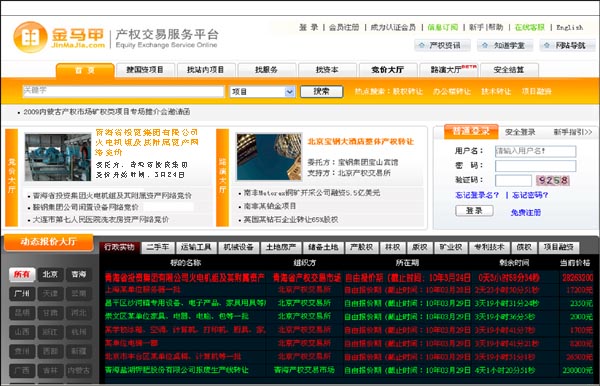Select the 机械设备 category tab
600x386 pixels.
pos(238,247)
